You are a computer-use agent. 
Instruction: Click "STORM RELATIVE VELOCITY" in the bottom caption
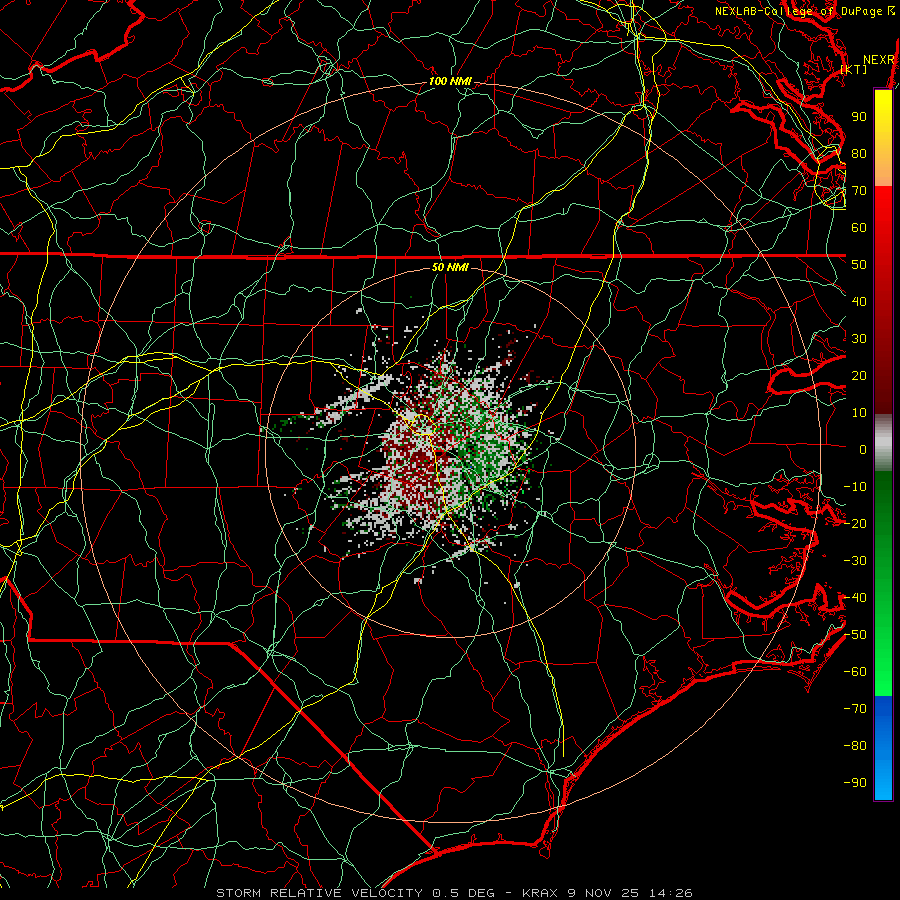321,893
